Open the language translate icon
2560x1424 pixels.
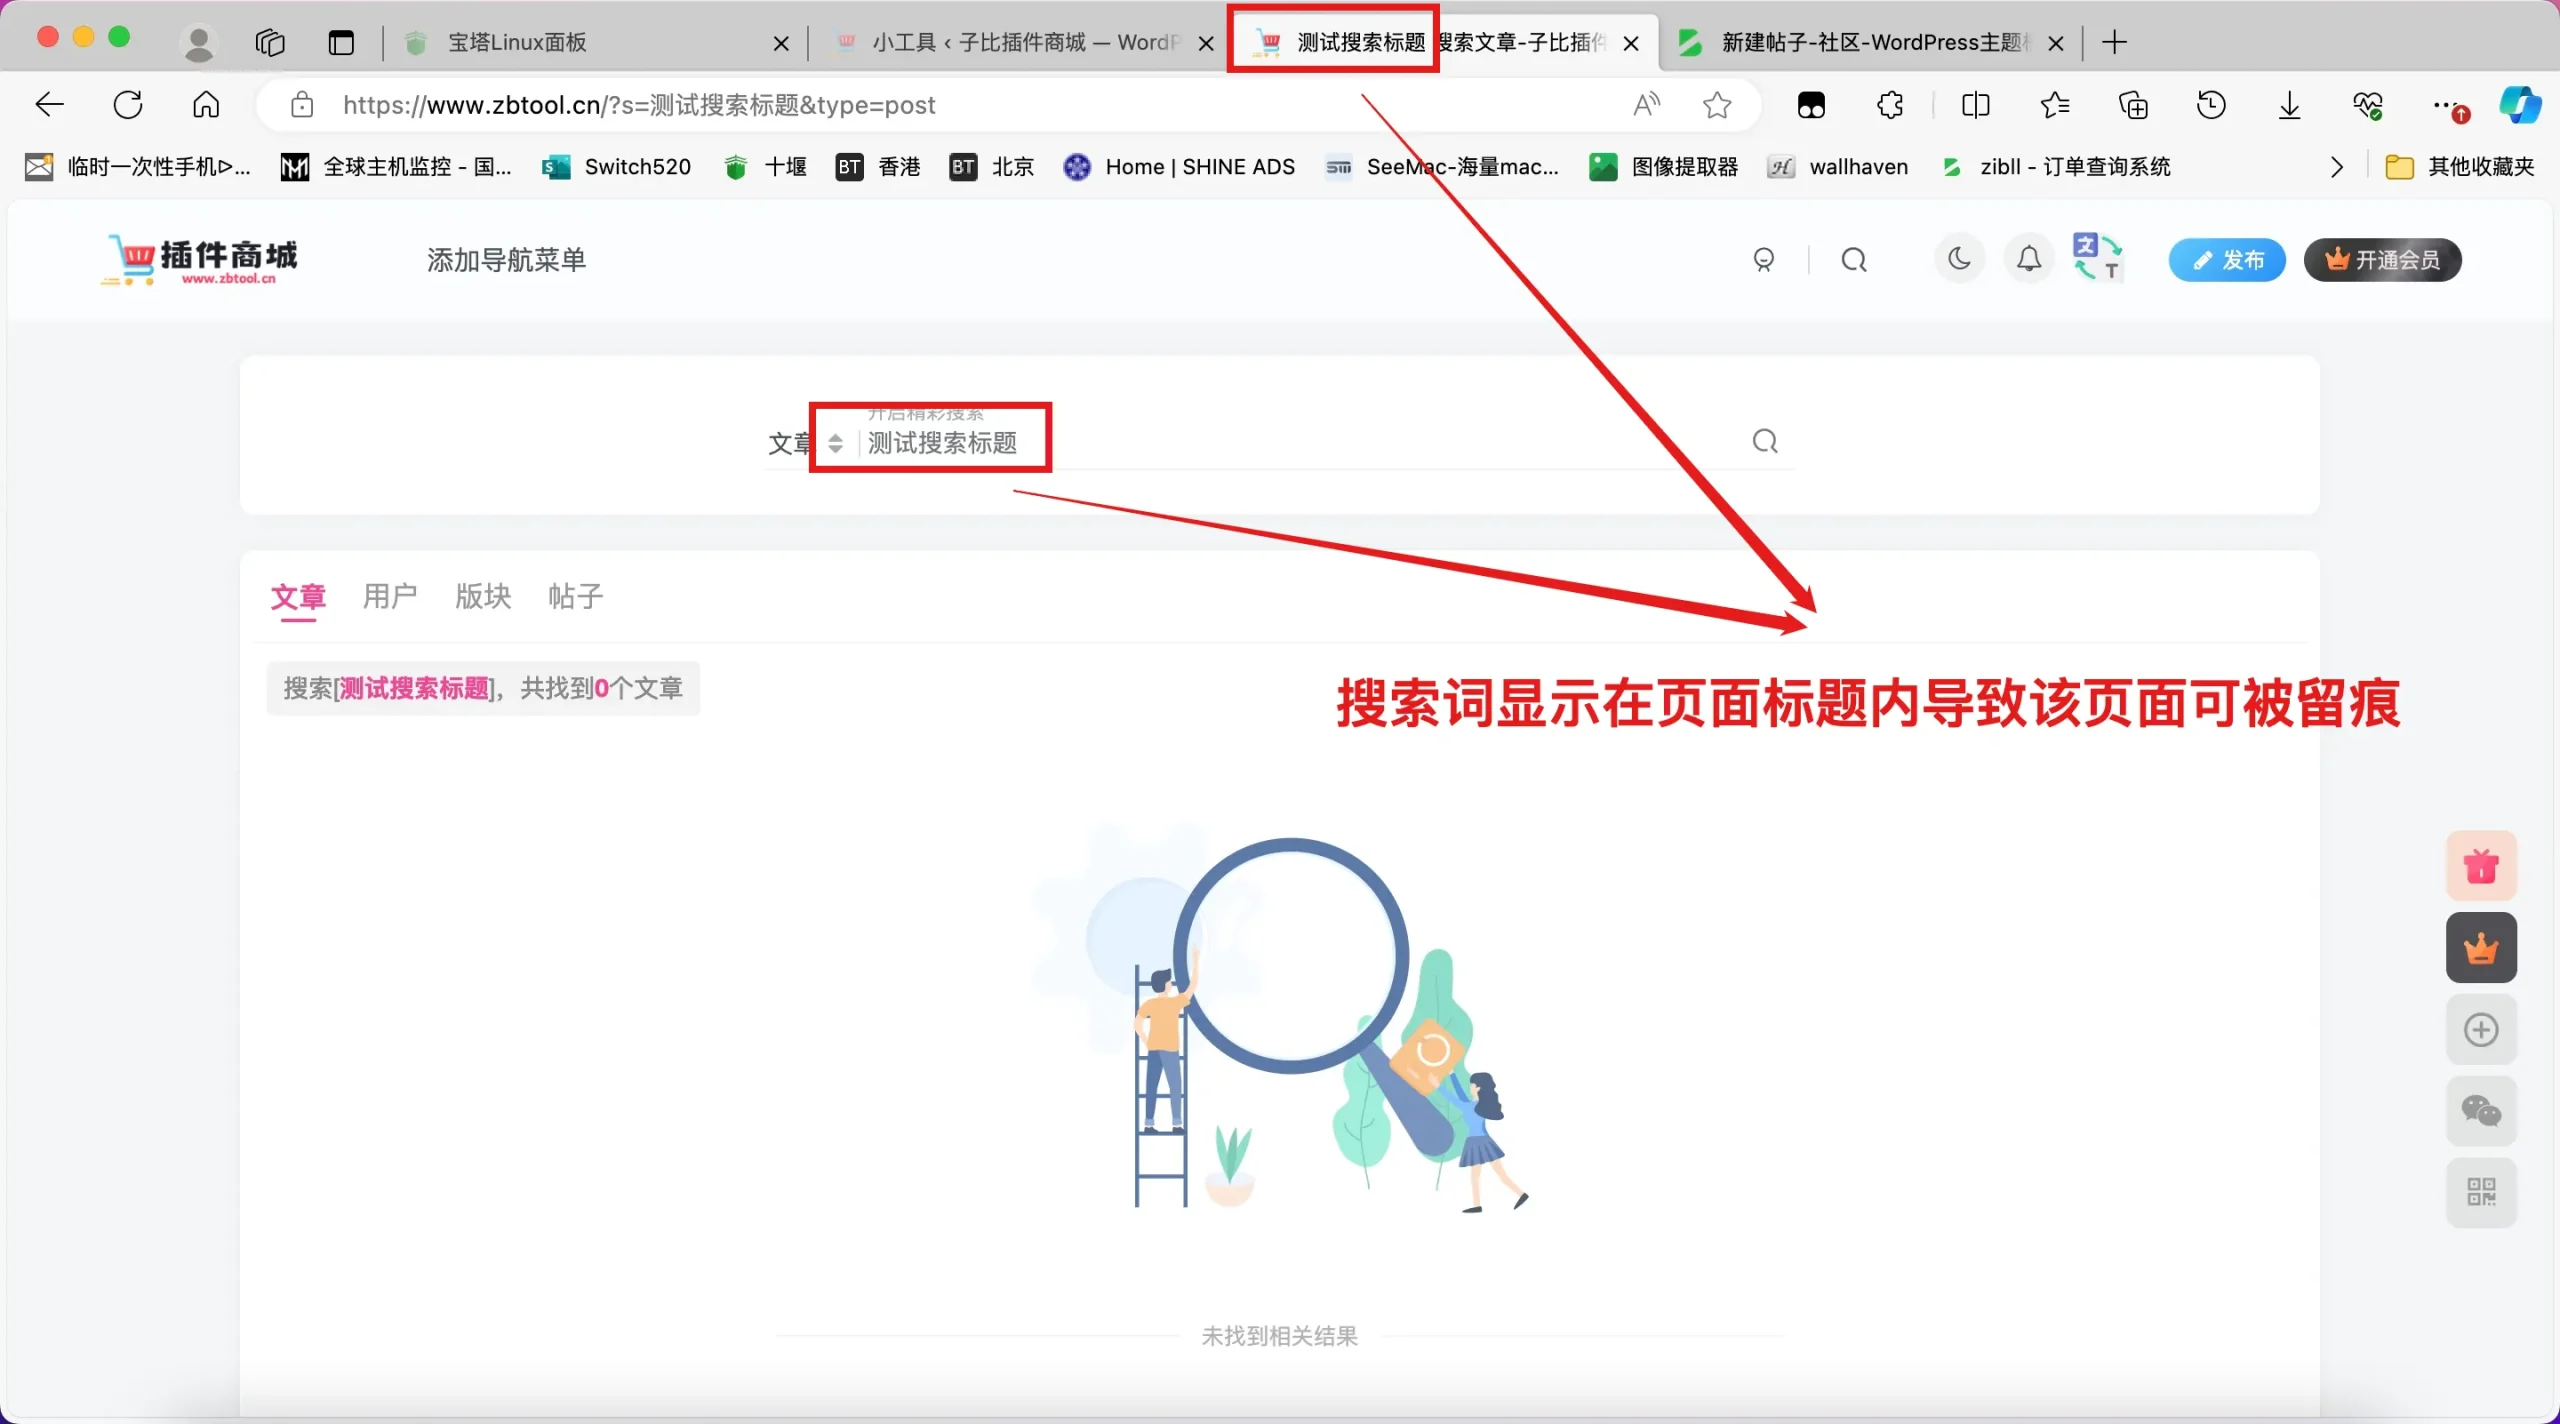coord(2098,258)
